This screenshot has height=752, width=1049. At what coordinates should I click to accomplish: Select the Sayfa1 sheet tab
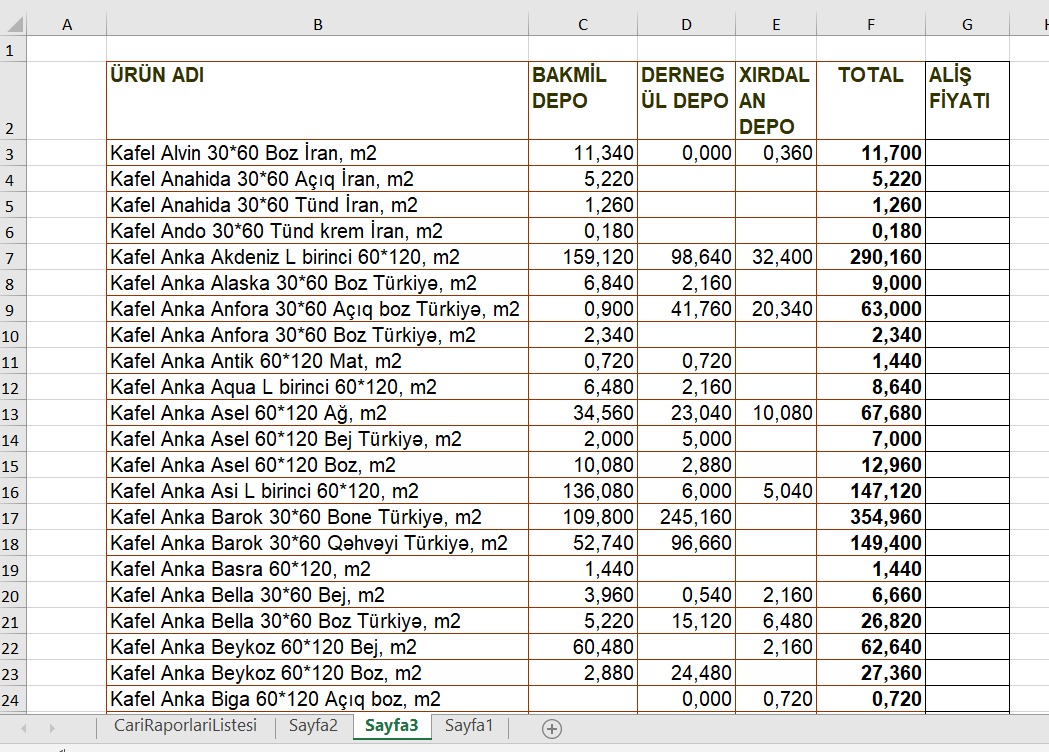pos(469,726)
